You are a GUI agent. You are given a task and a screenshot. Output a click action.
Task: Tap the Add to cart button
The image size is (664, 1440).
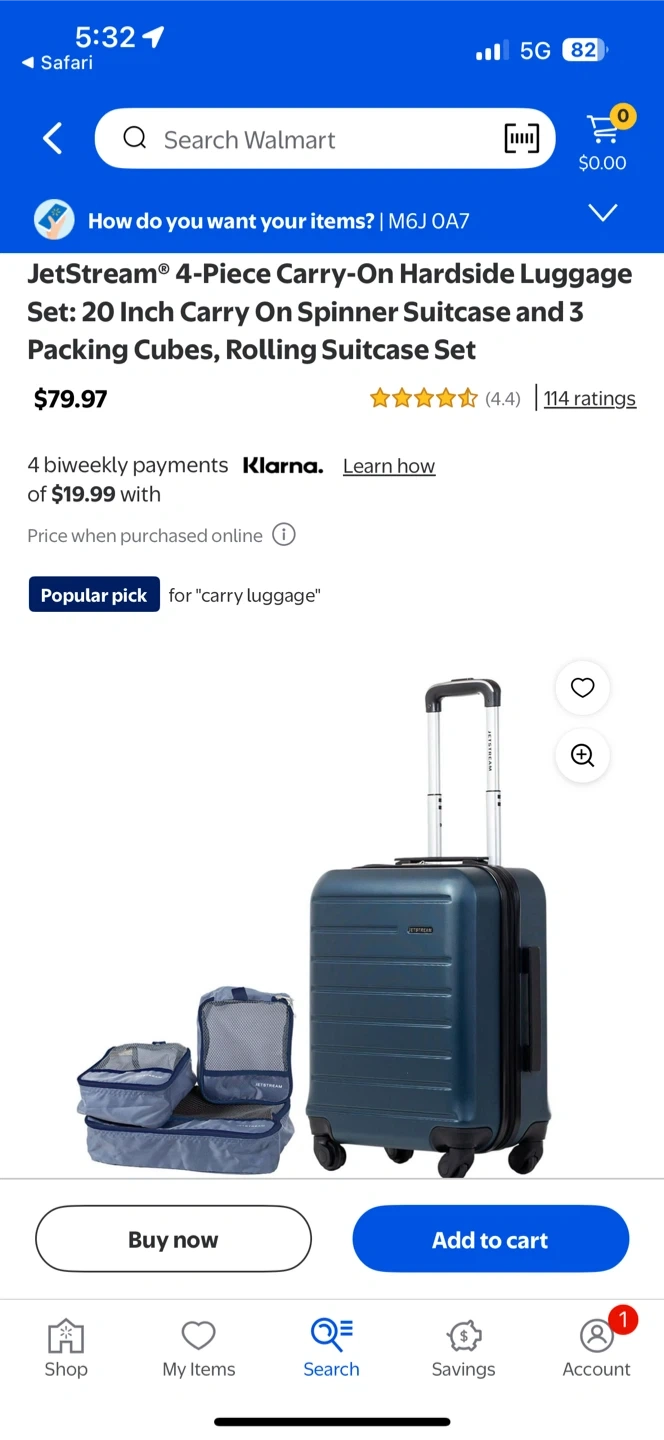pyautogui.click(x=490, y=1239)
